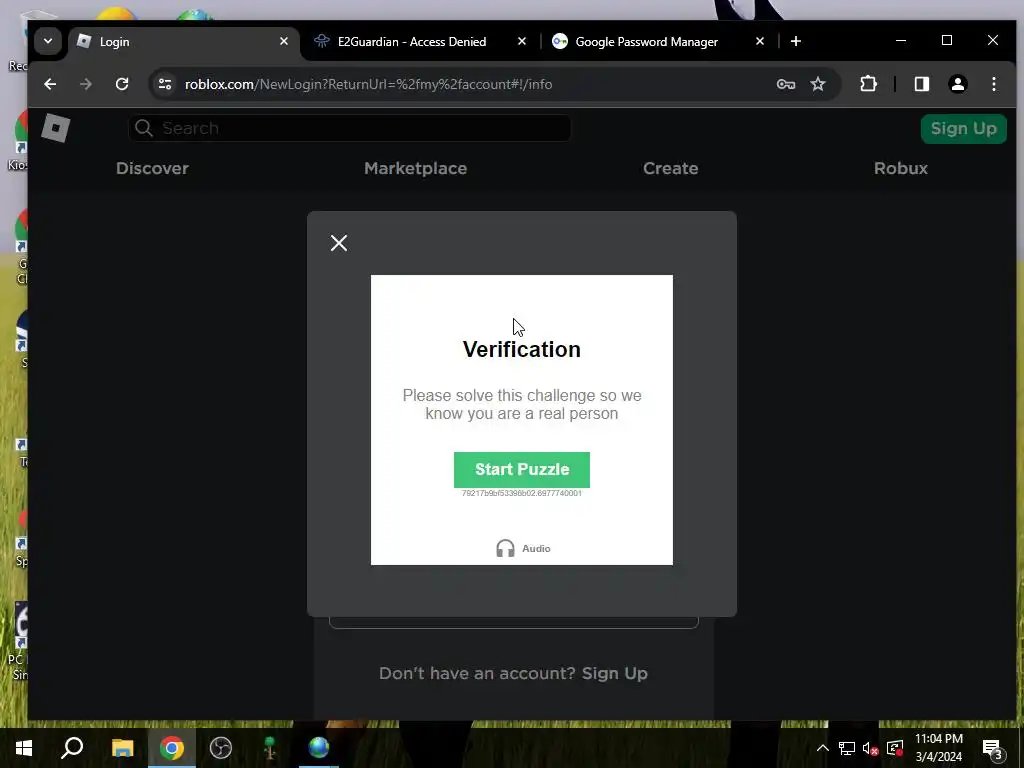The image size is (1024, 768).
Task: Click the Start Puzzle button
Action: (x=522, y=470)
